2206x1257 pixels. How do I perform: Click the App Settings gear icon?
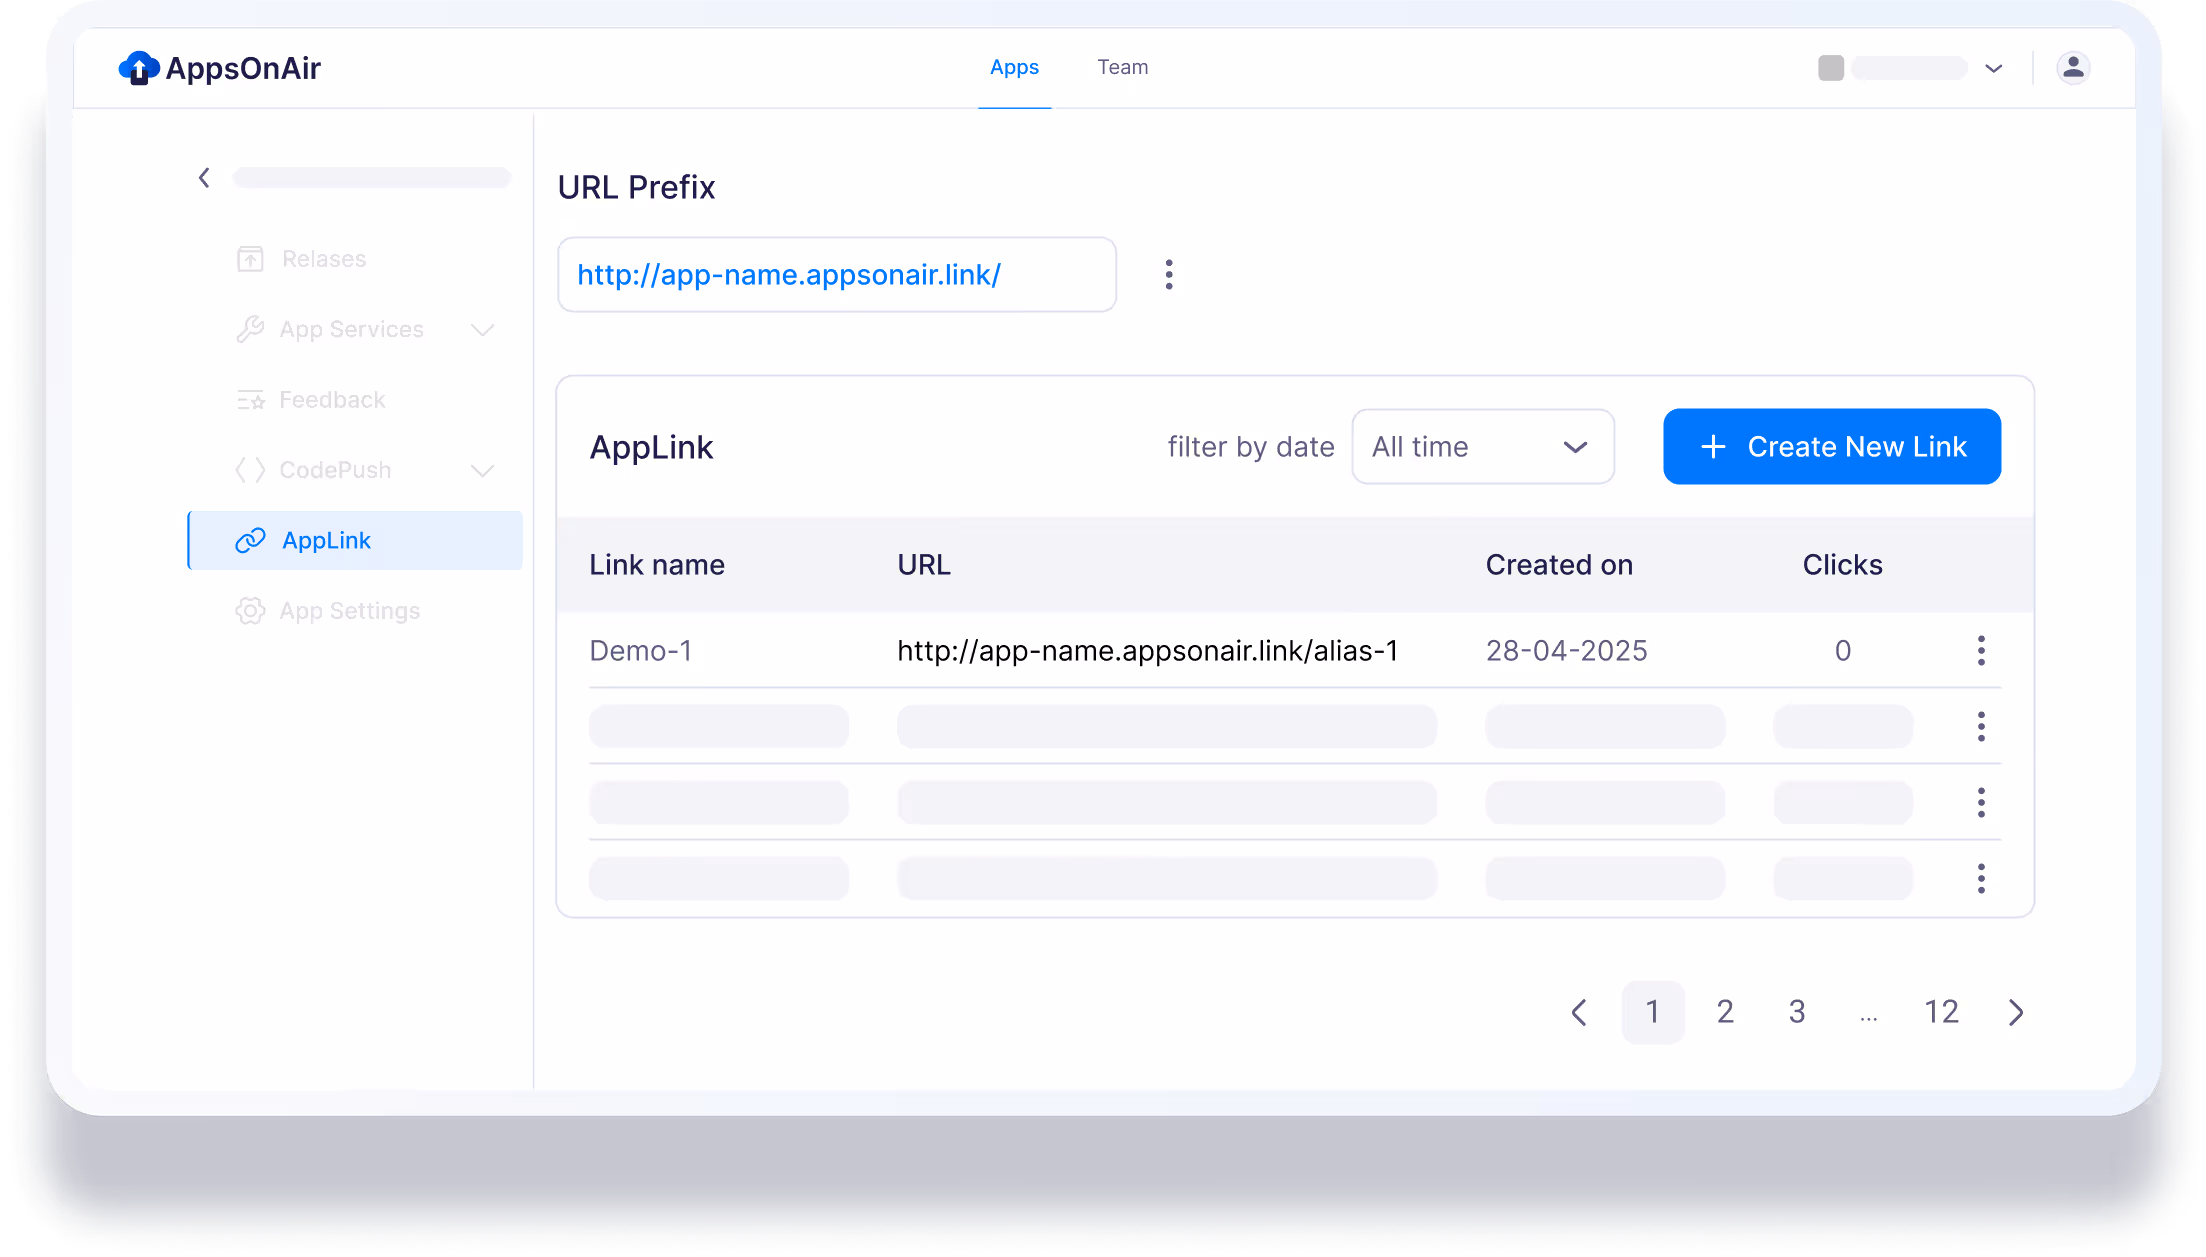click(x=250, y=611)
